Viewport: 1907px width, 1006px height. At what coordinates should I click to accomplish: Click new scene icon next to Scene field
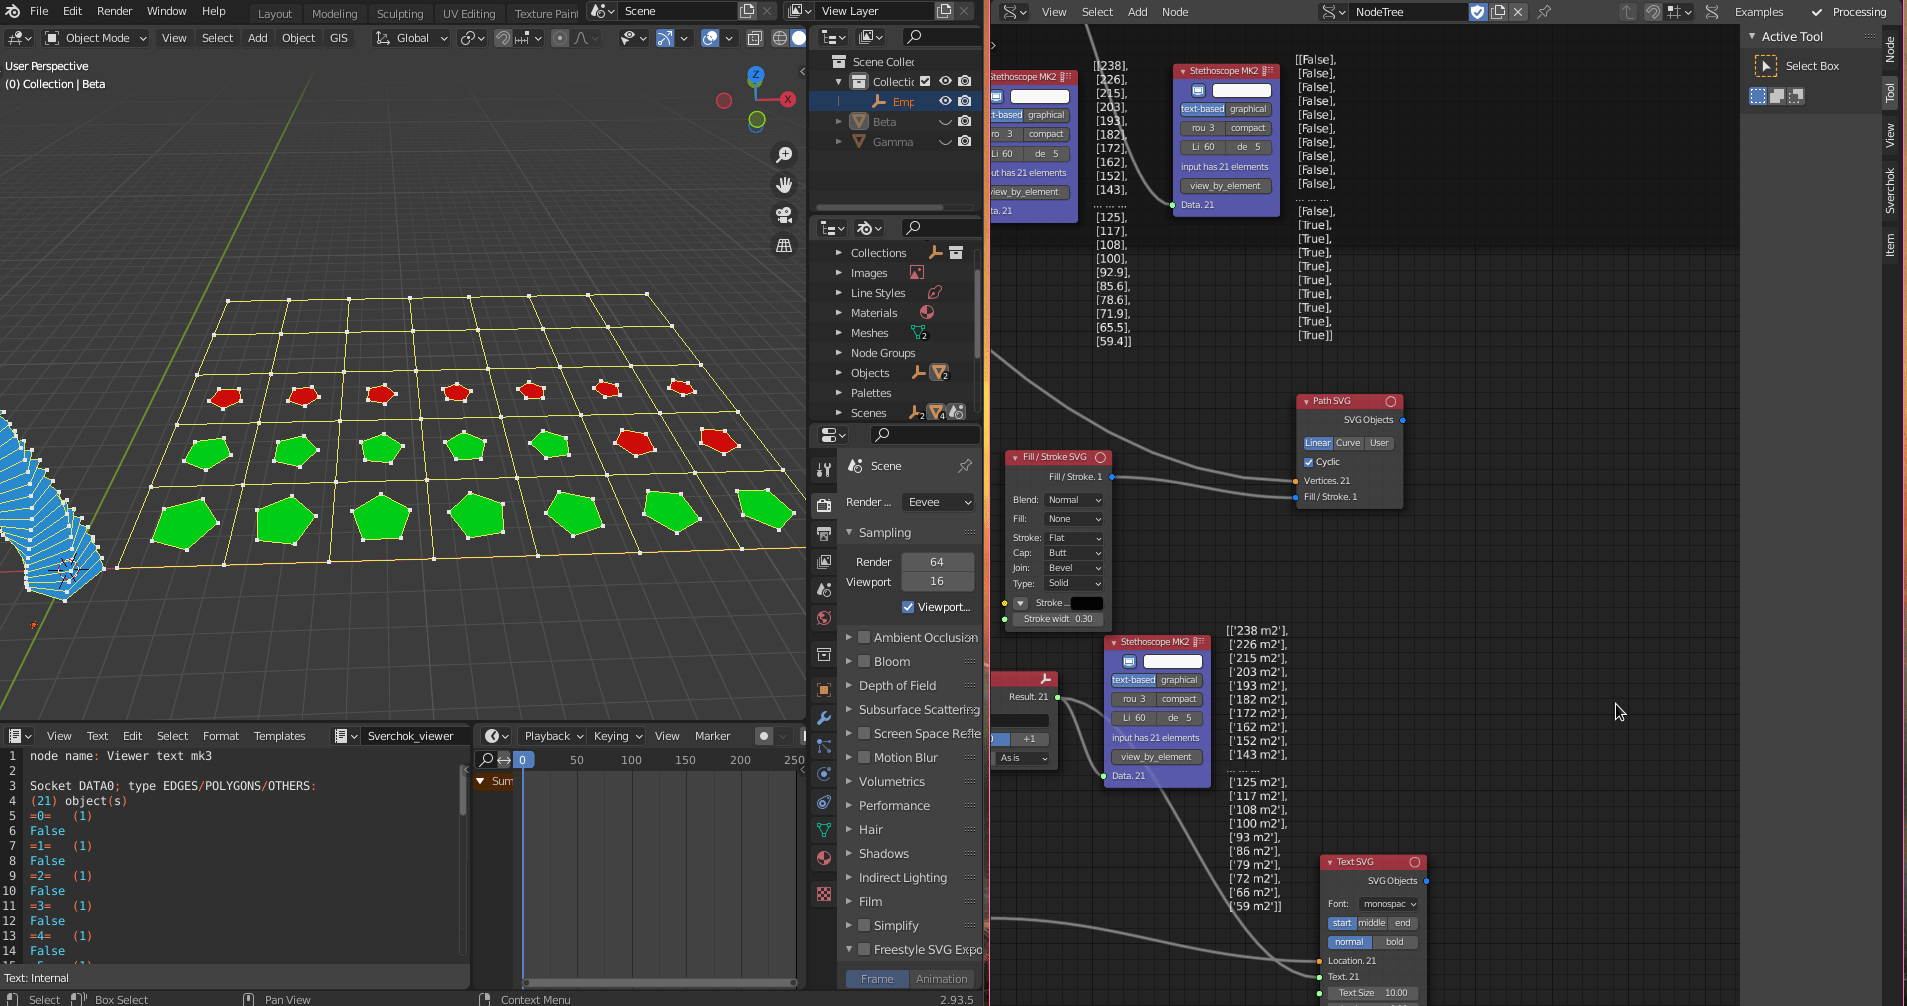pyautogui.click(x=747, y=11)
